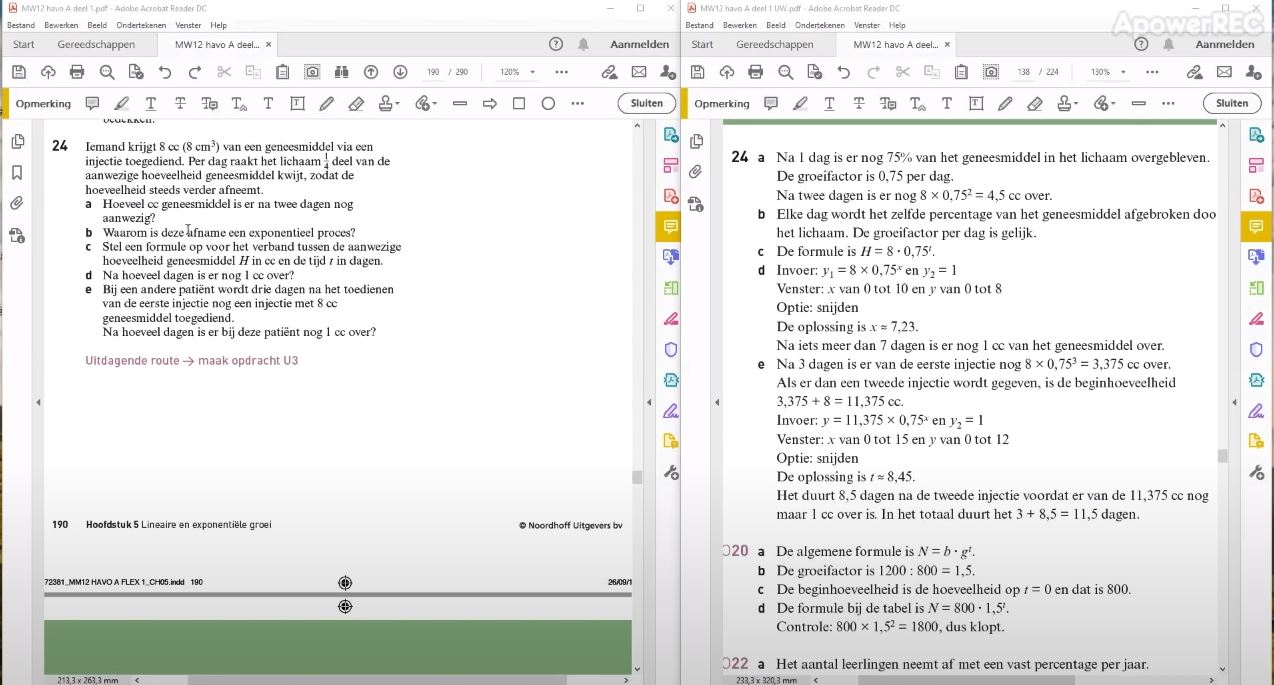1274x685 pixels.
Task: Redo action in the left window toolbar
Action: [x=195, y=72]
